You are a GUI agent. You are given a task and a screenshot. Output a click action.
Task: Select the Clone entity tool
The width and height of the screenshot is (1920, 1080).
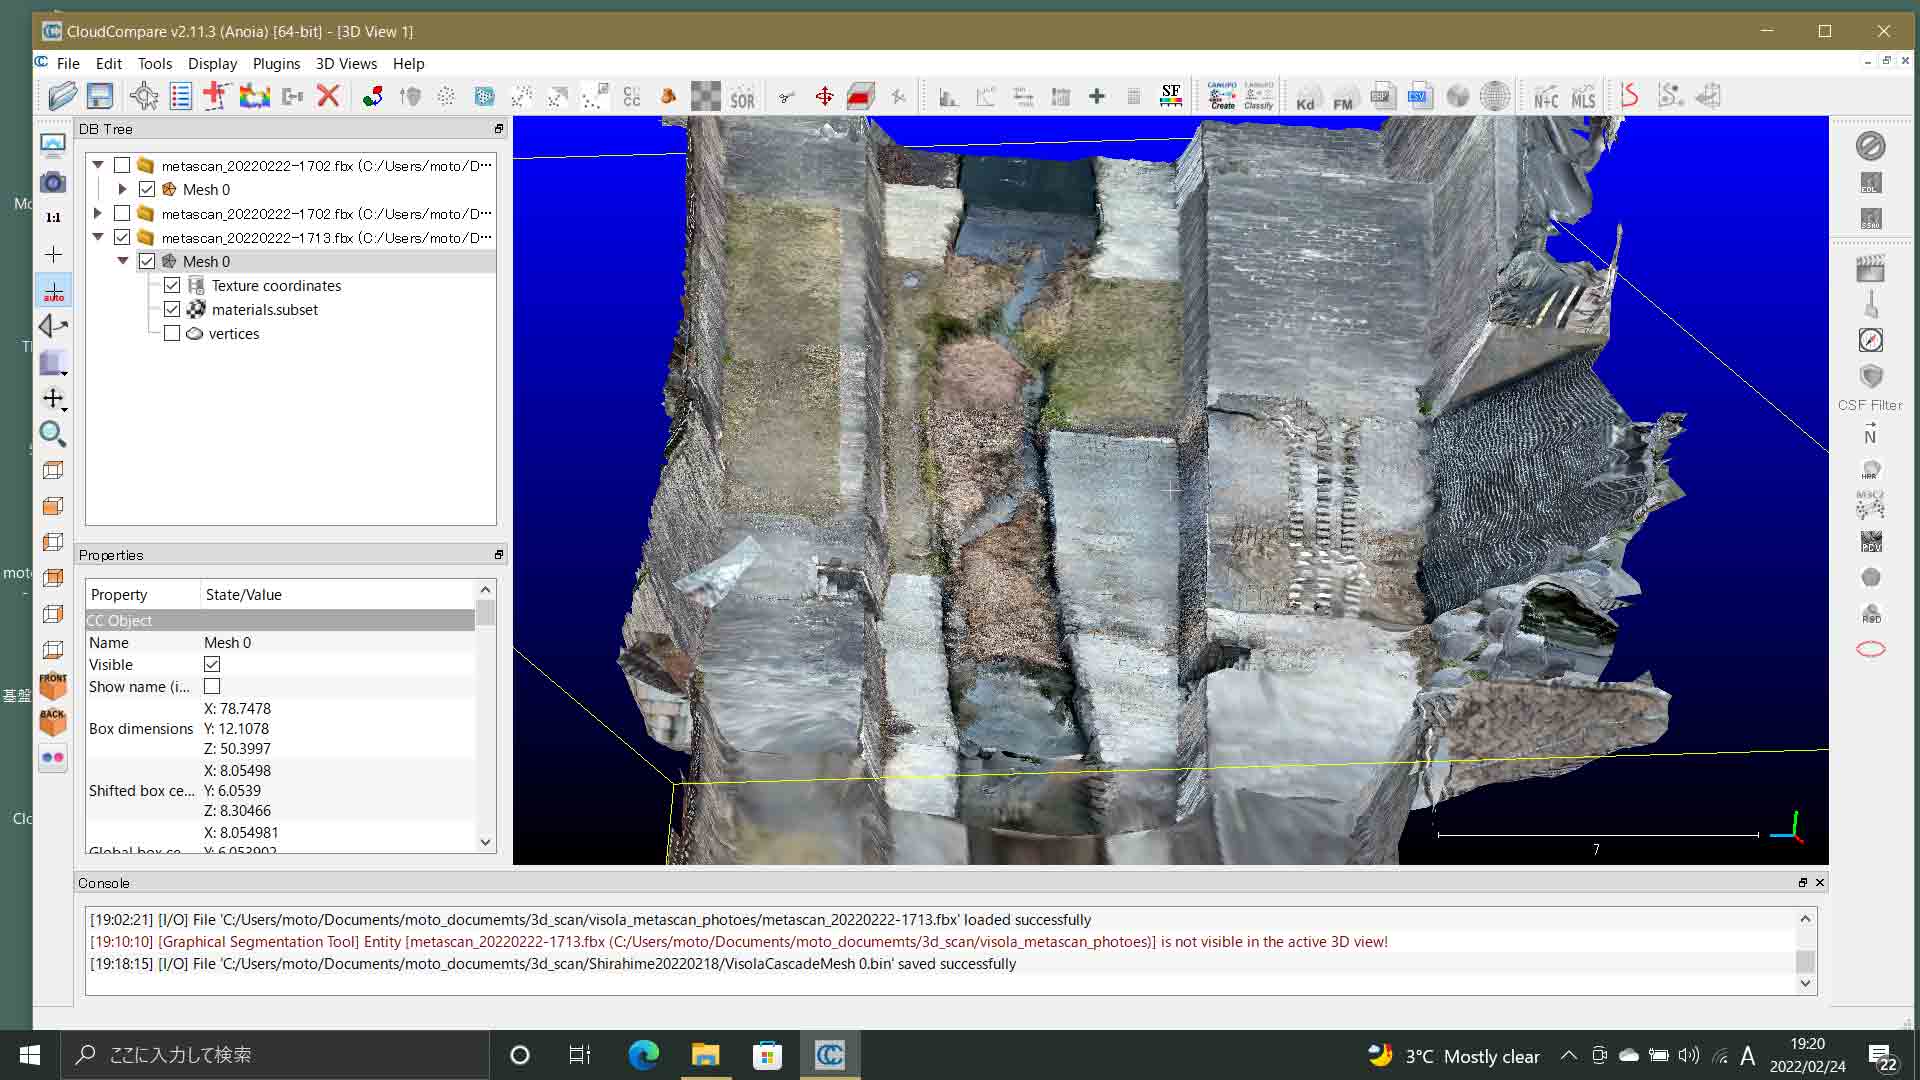(292, 96)
